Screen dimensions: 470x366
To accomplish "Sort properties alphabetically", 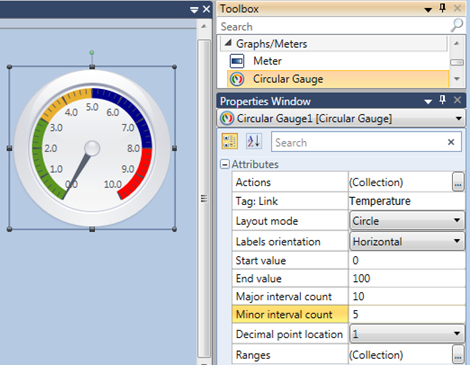I will point(254,141).
